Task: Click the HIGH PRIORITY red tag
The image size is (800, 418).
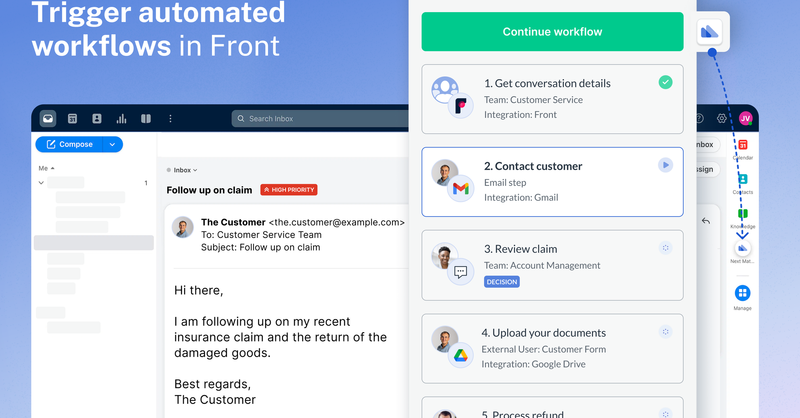Action: (288, 189)
